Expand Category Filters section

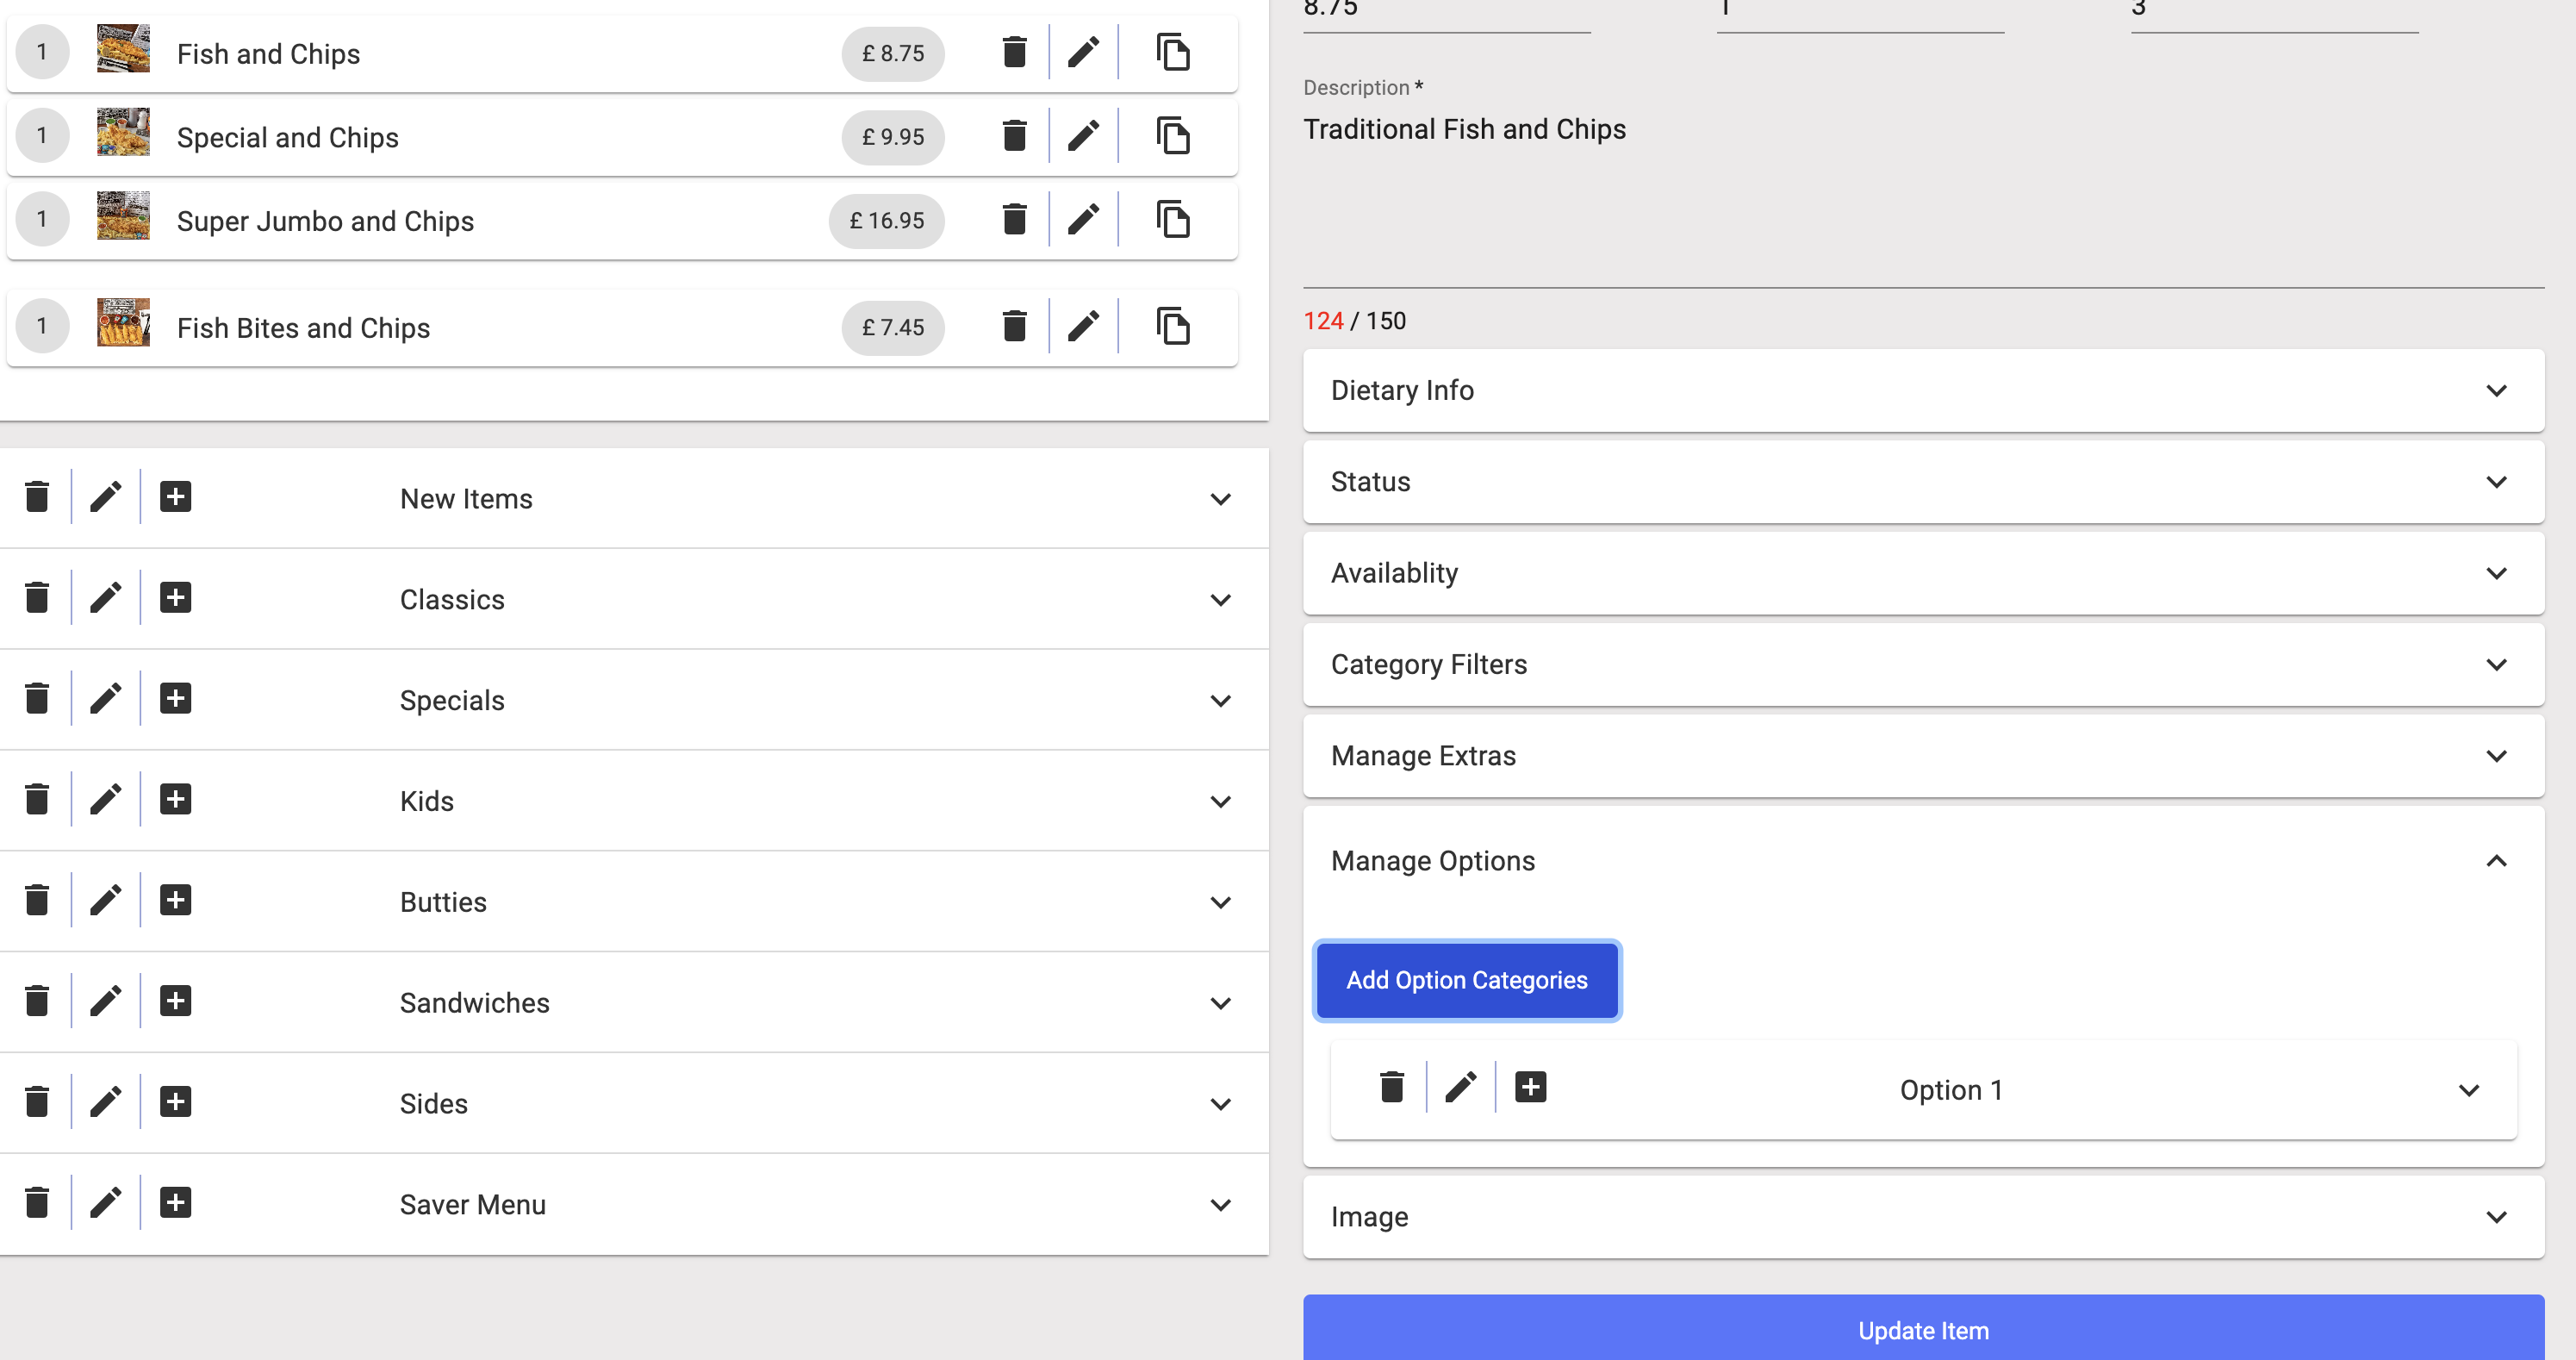pos(1923,665)
